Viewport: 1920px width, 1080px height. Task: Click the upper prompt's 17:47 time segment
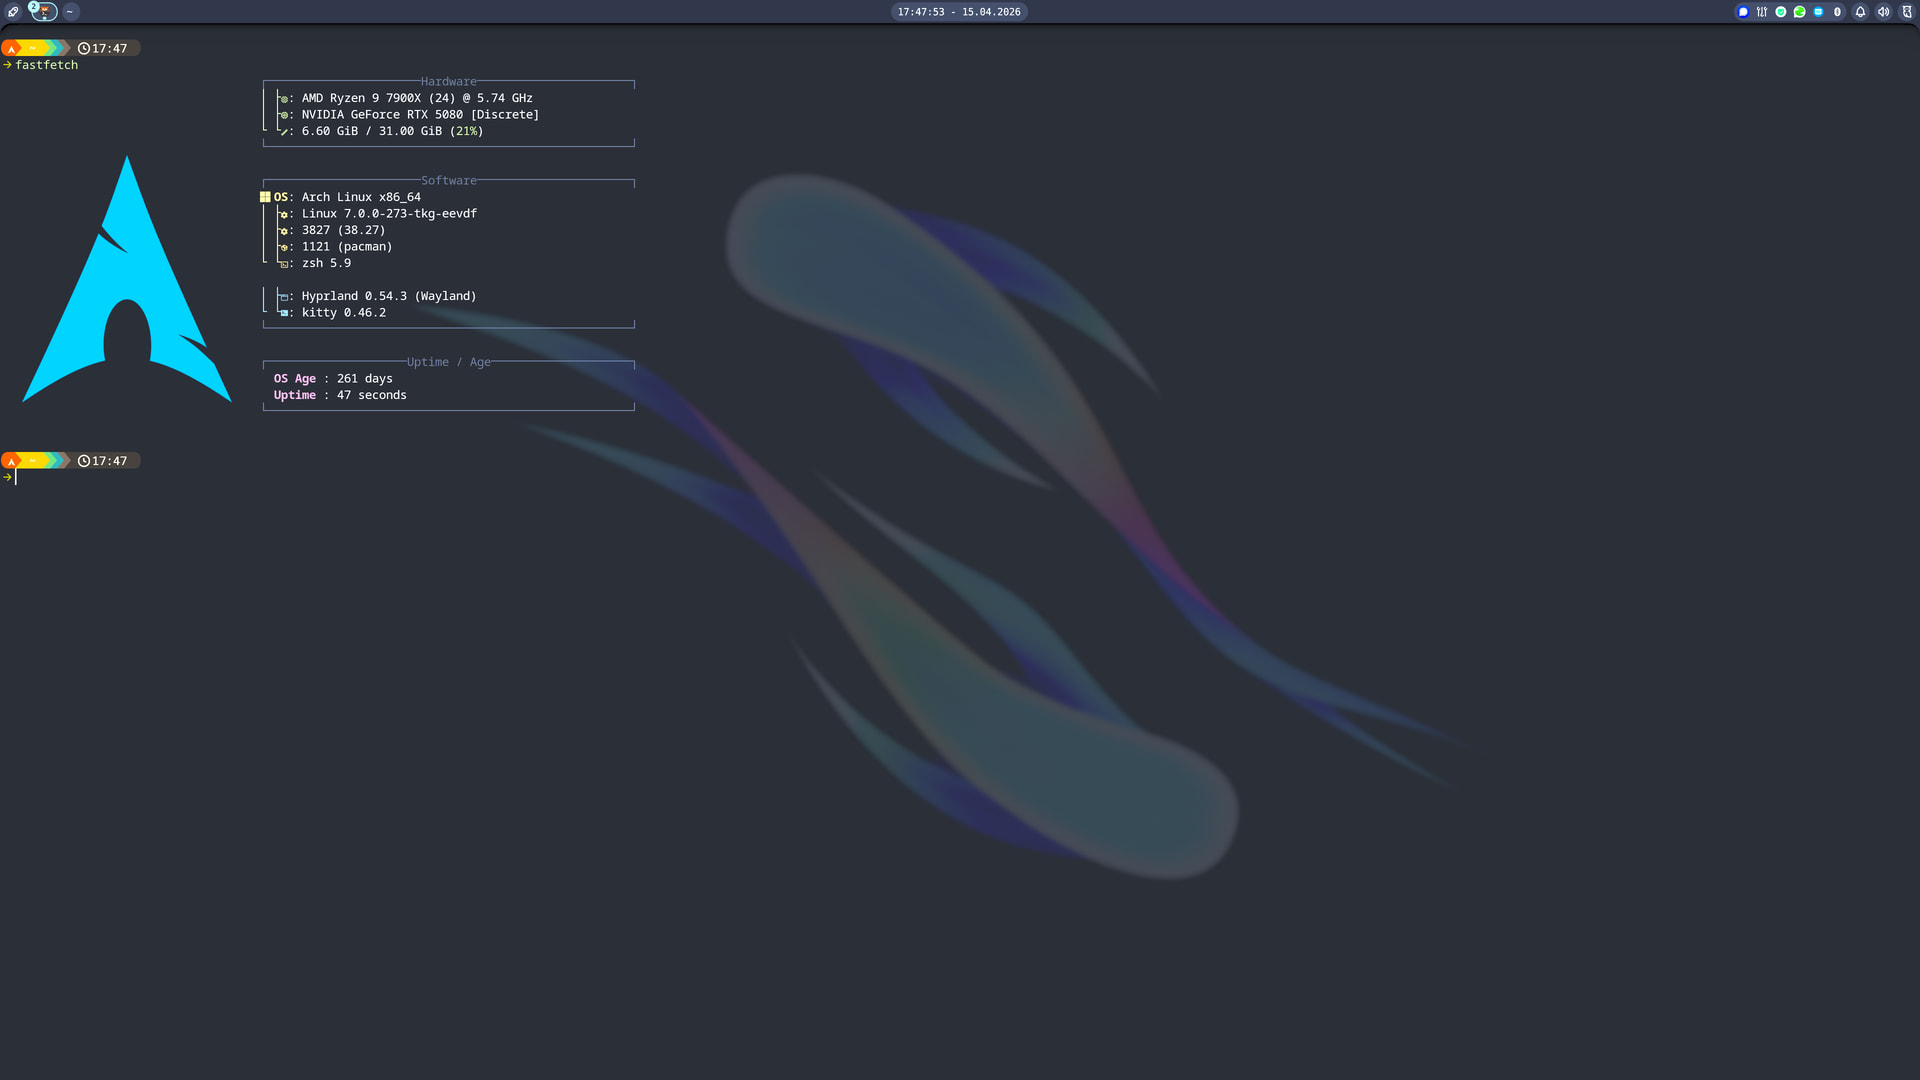(x=103, y=48)
